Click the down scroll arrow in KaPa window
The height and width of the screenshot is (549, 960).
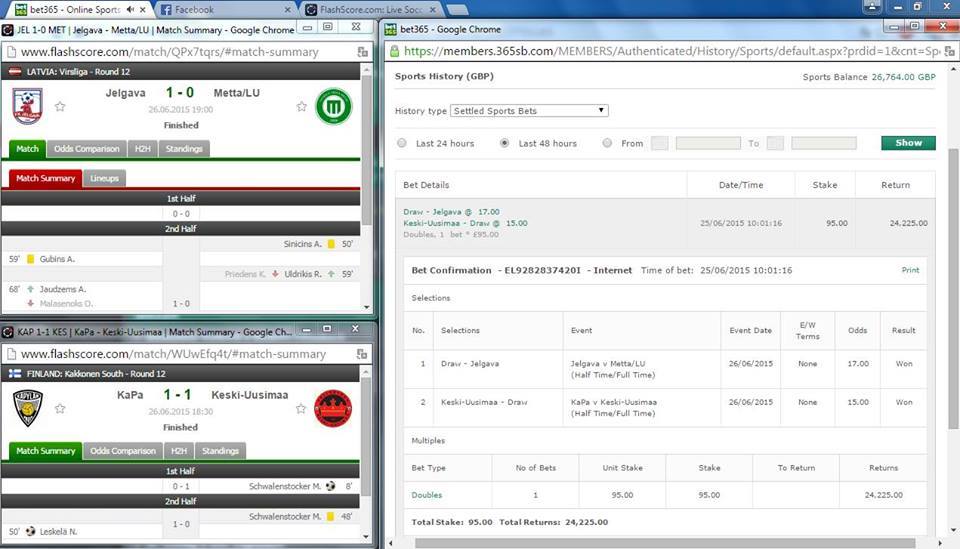(366, 537)
